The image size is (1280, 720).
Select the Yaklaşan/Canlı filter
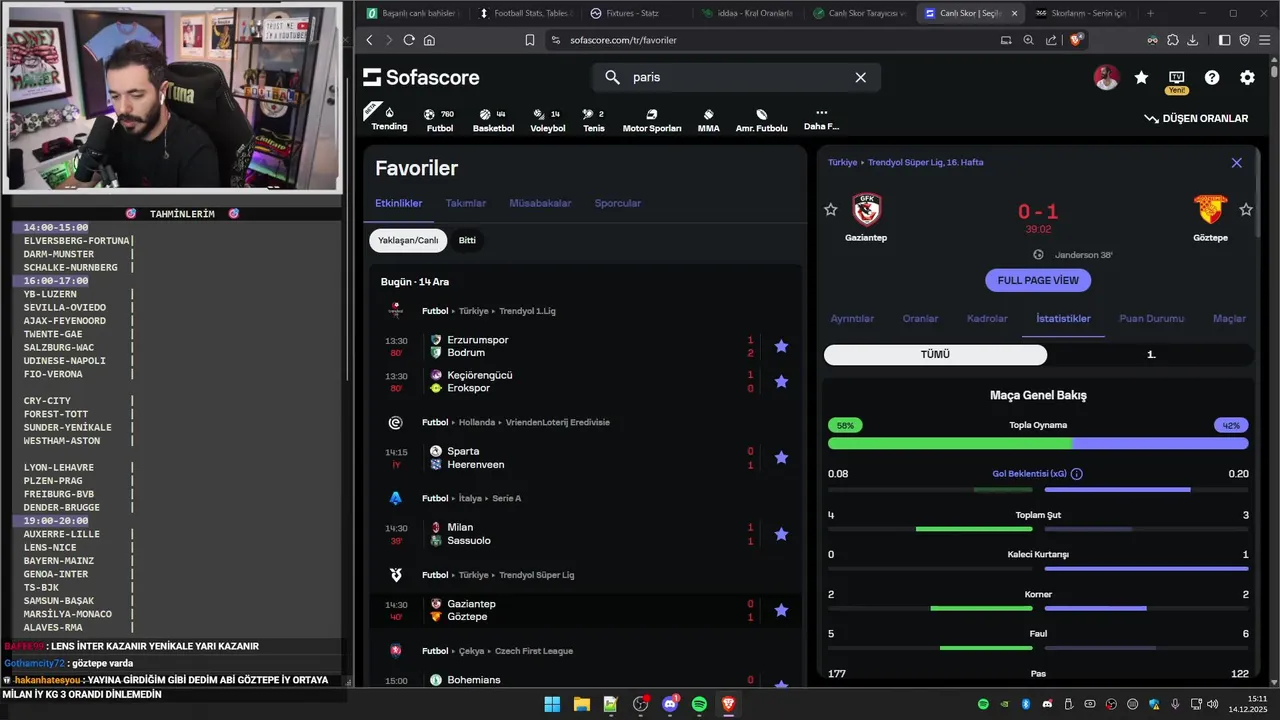pyautogui.click(x=408, y=241)
